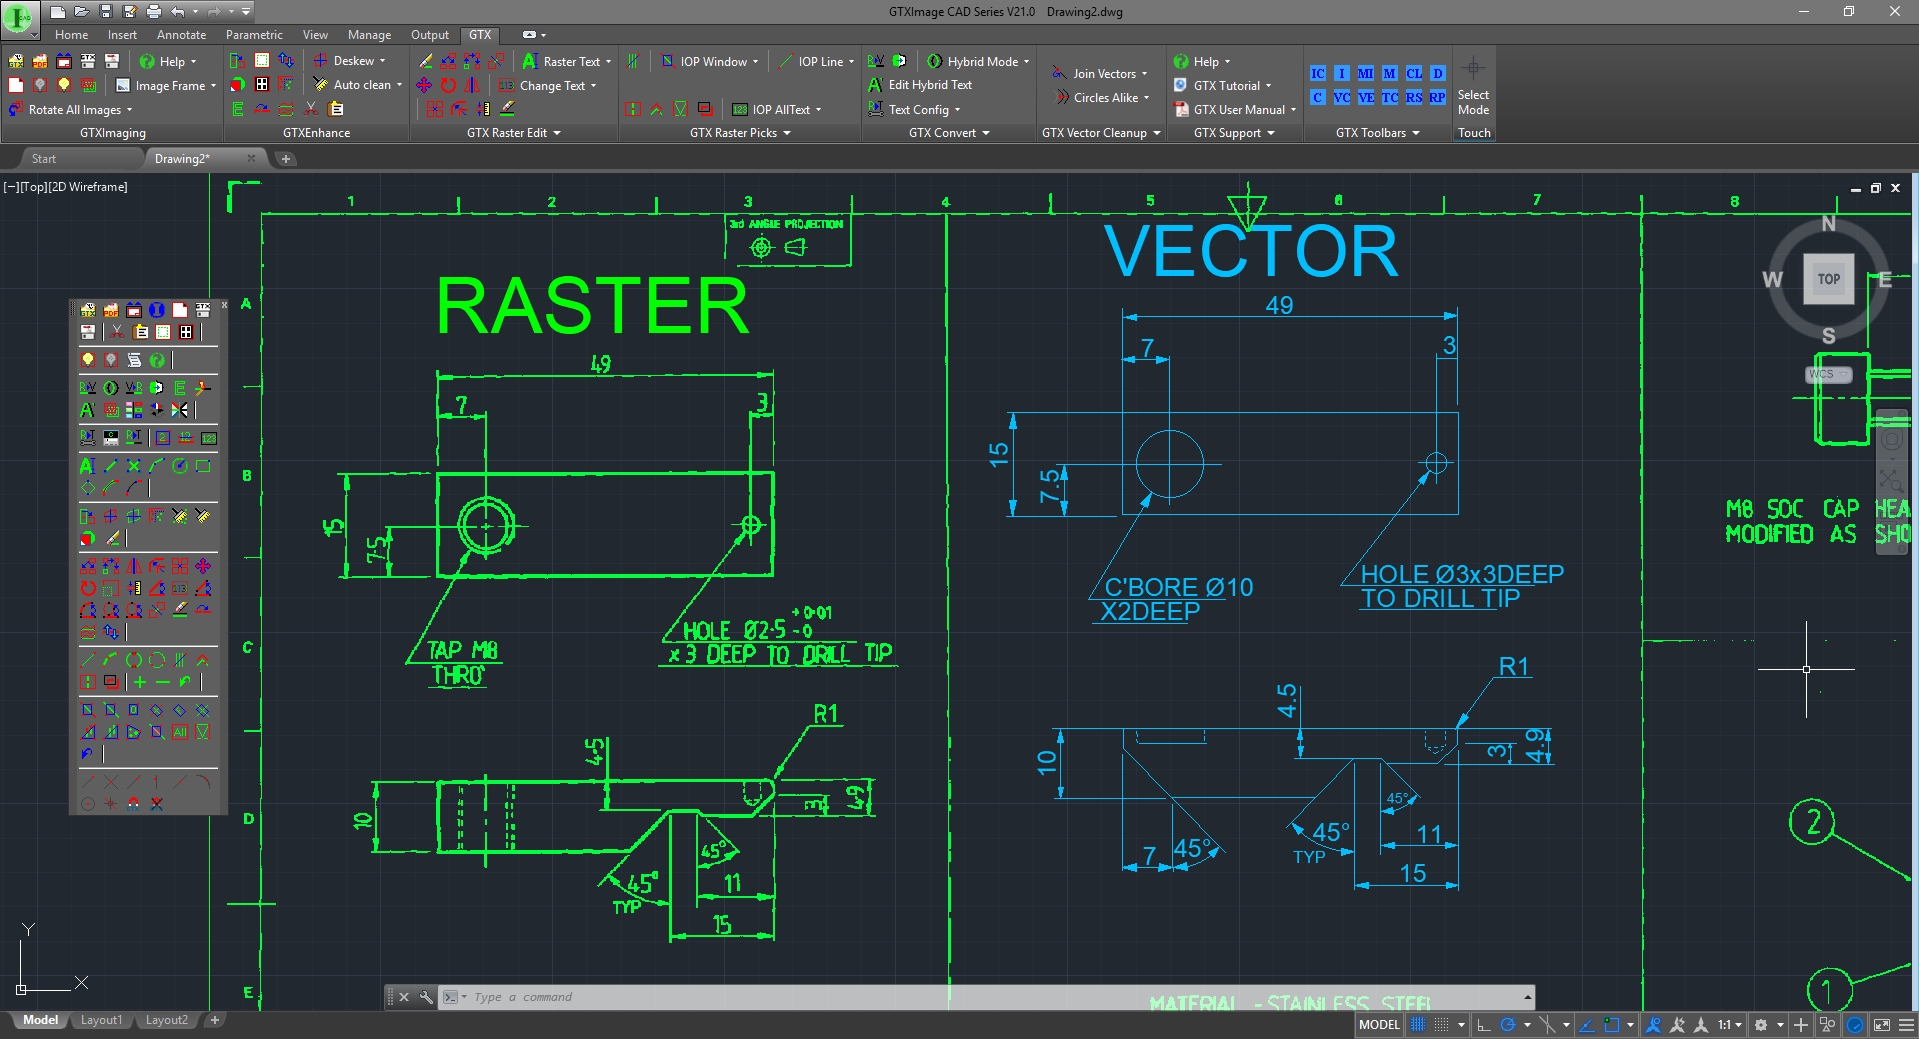Click the Change Text tool icon
1919x1039 pixels.
506,86
